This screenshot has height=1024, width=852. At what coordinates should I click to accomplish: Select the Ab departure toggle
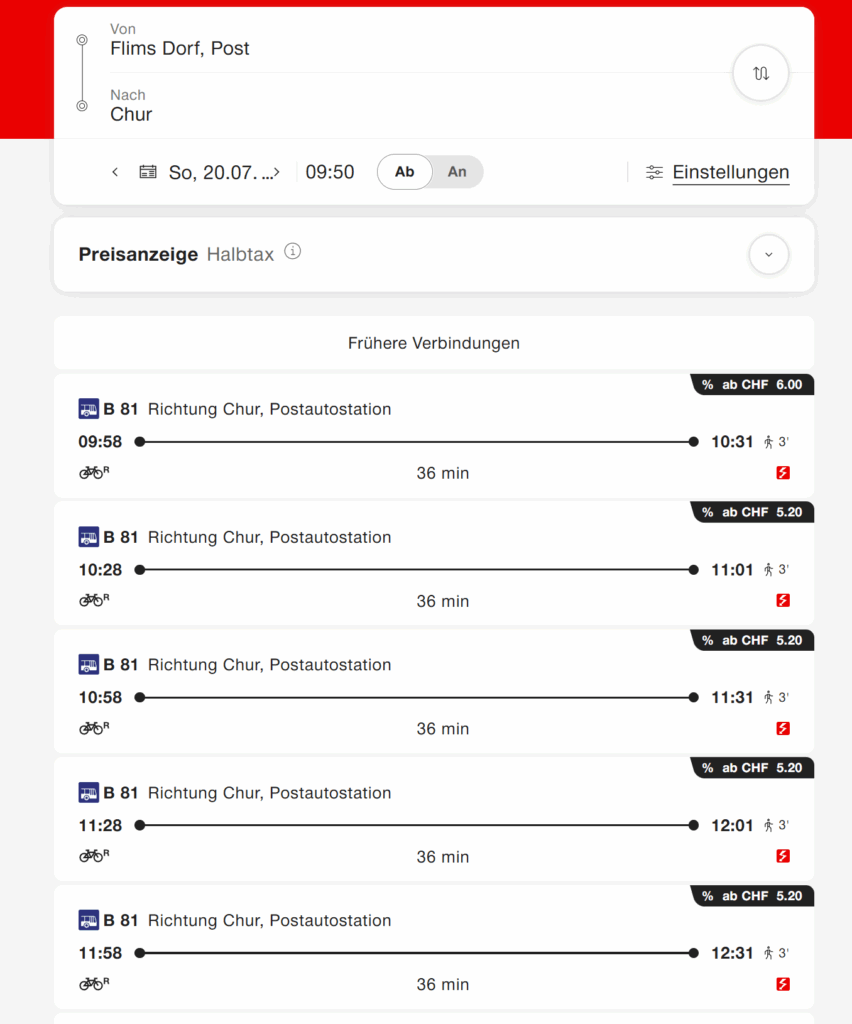(x=404, y=172)
